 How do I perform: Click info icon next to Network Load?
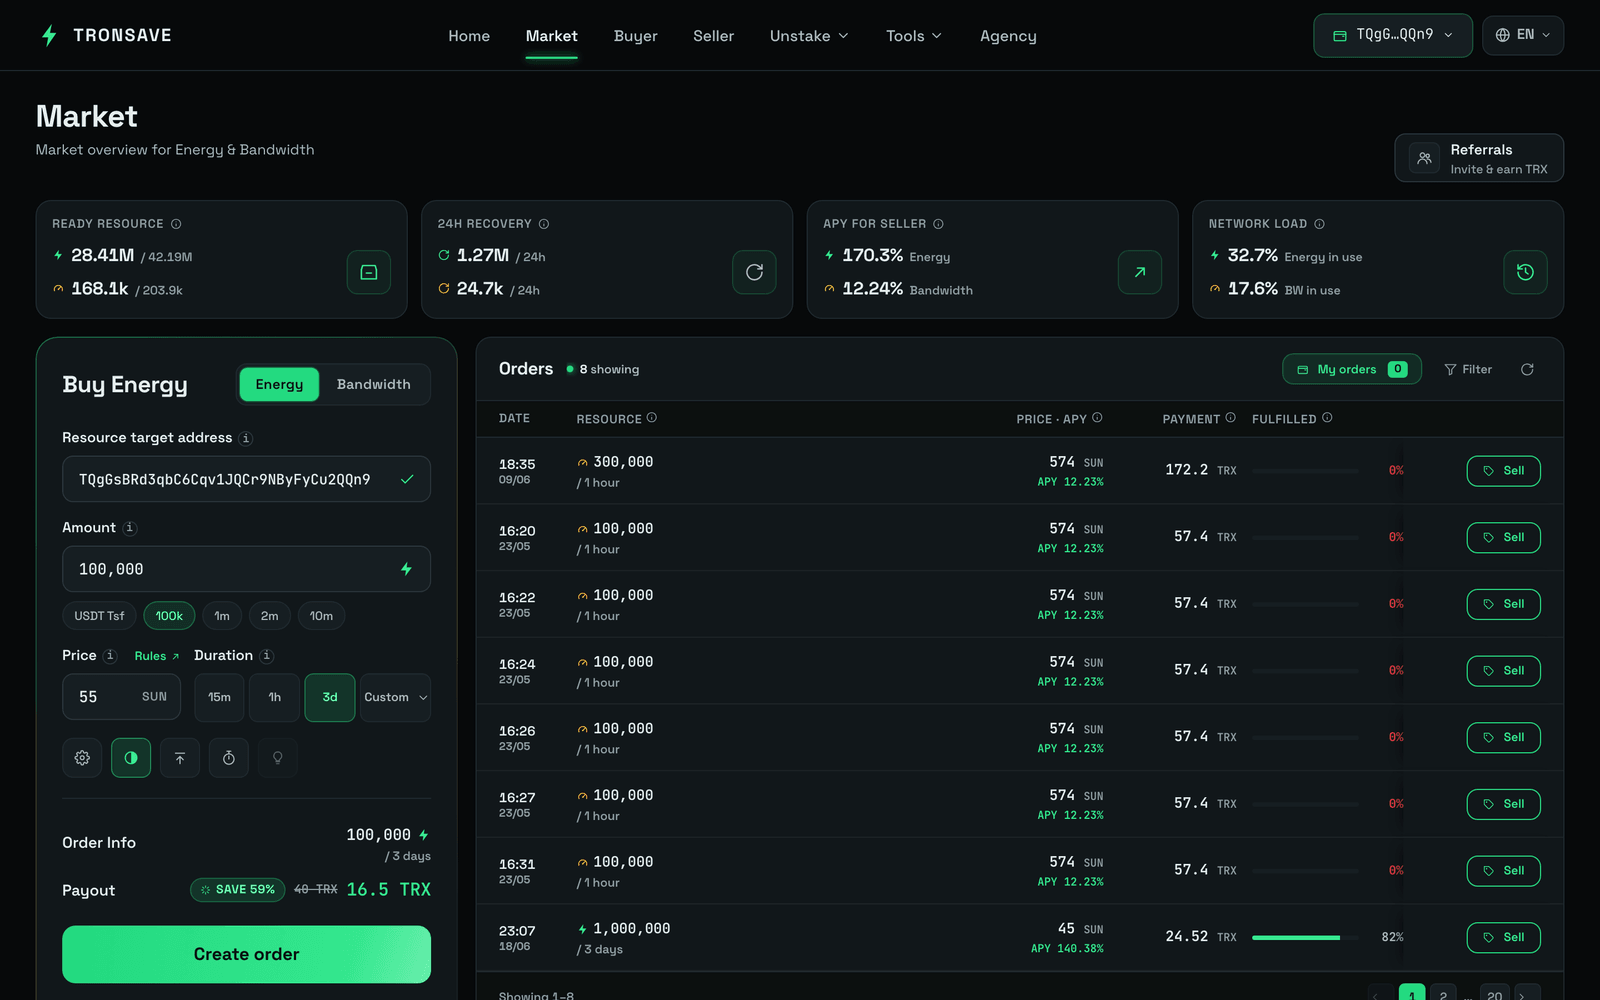pos(1319,224)
